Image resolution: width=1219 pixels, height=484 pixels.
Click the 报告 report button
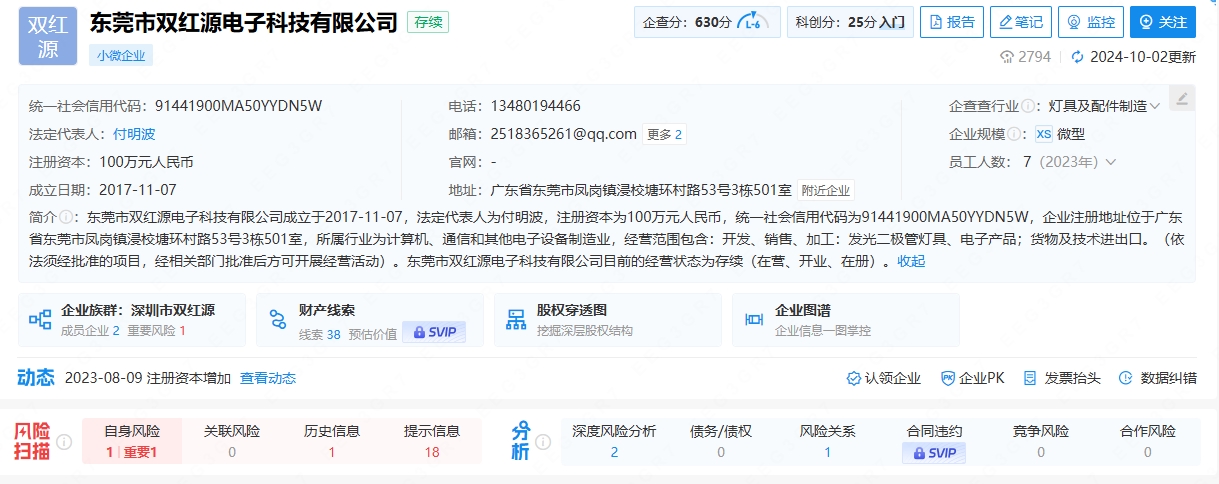pos(951,22)
